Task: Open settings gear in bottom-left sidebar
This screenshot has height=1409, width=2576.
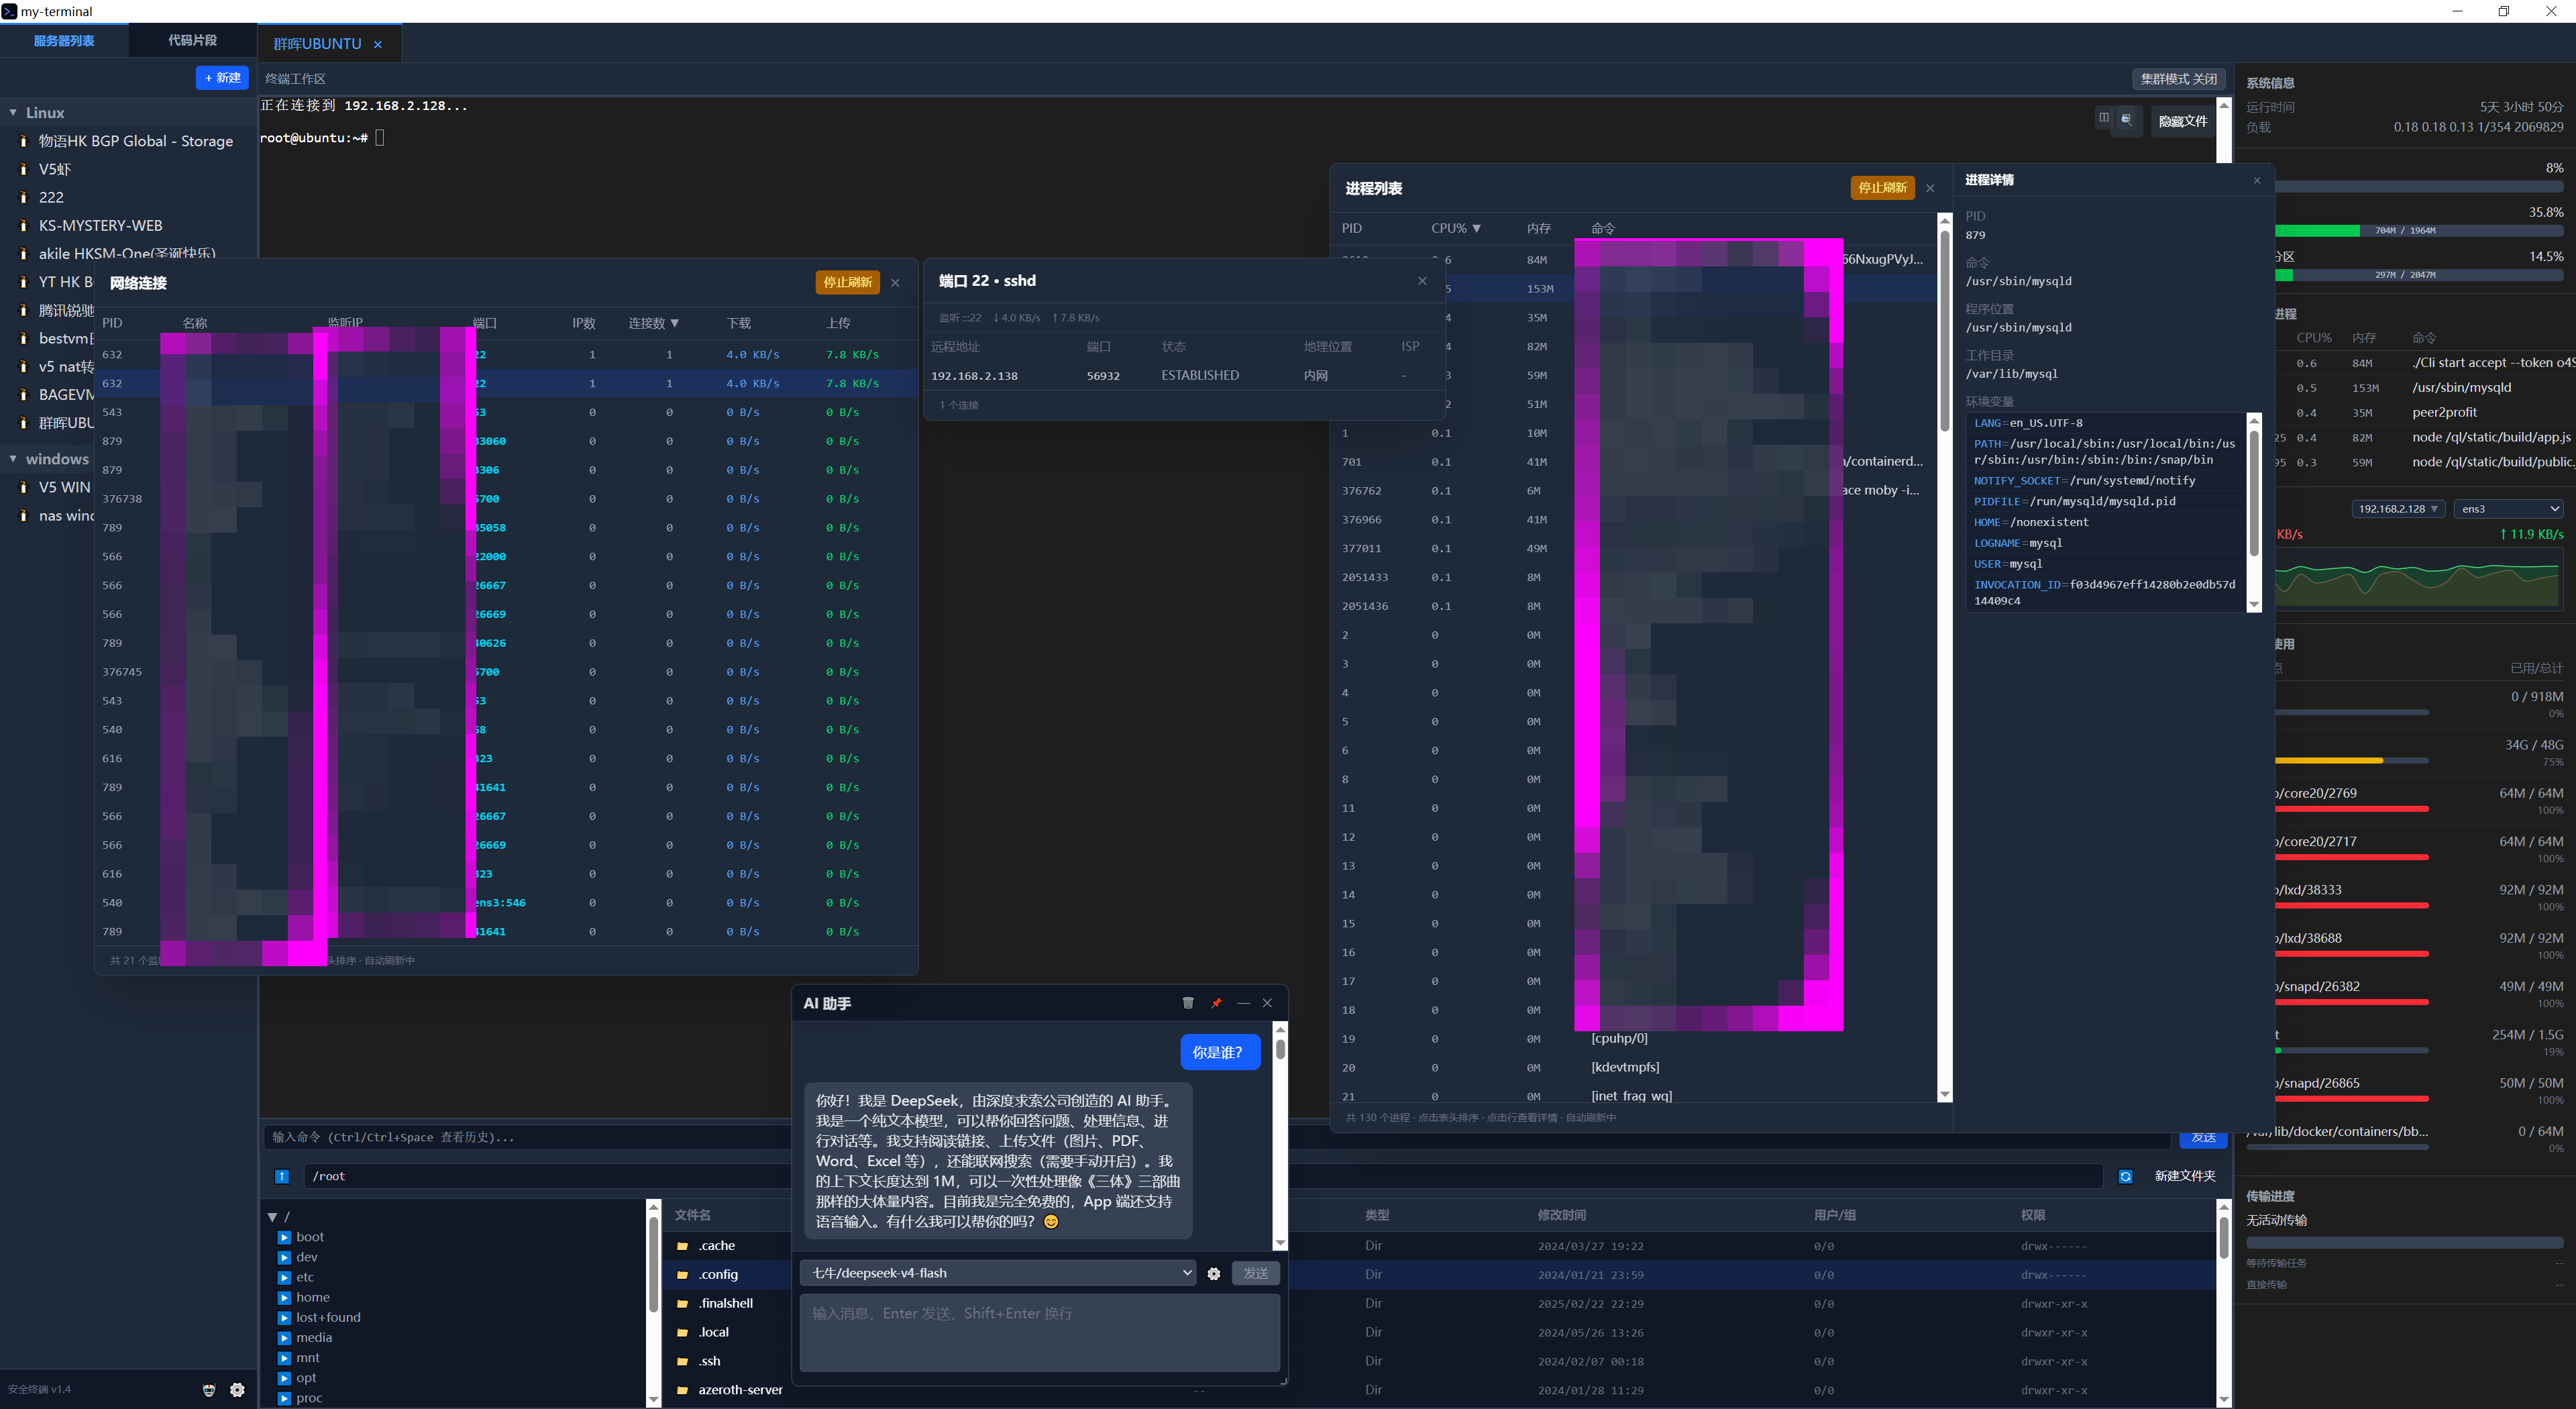Action: [x=237, y=1390]
